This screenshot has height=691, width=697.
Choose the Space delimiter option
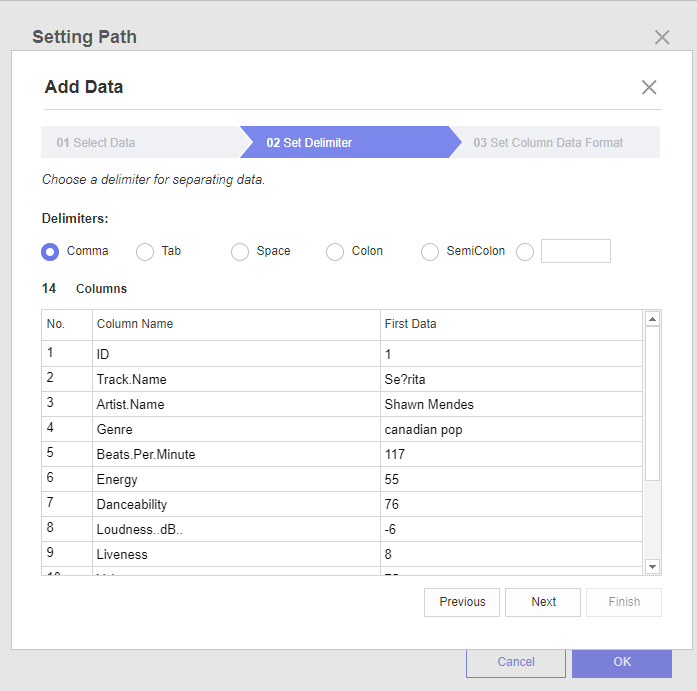coord(240,252)
